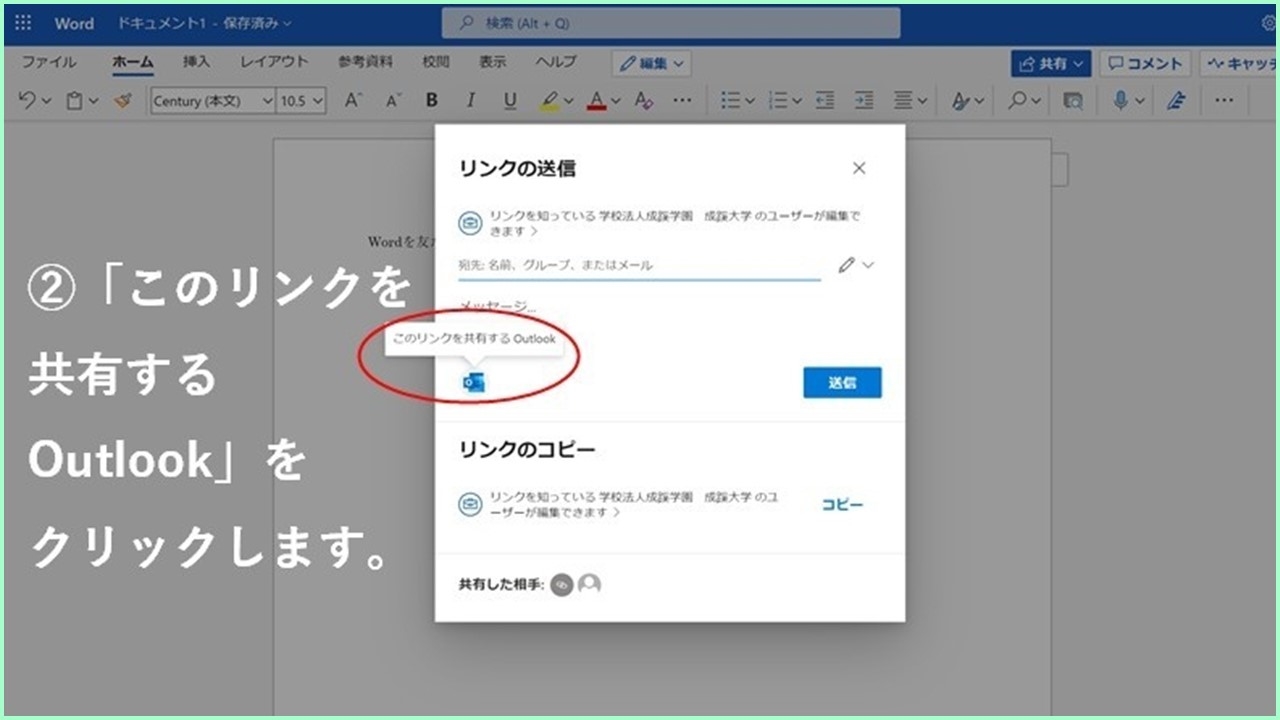1280x720 pixels.
Task: Open the Editor pen icon
Action: point(1176,100)
